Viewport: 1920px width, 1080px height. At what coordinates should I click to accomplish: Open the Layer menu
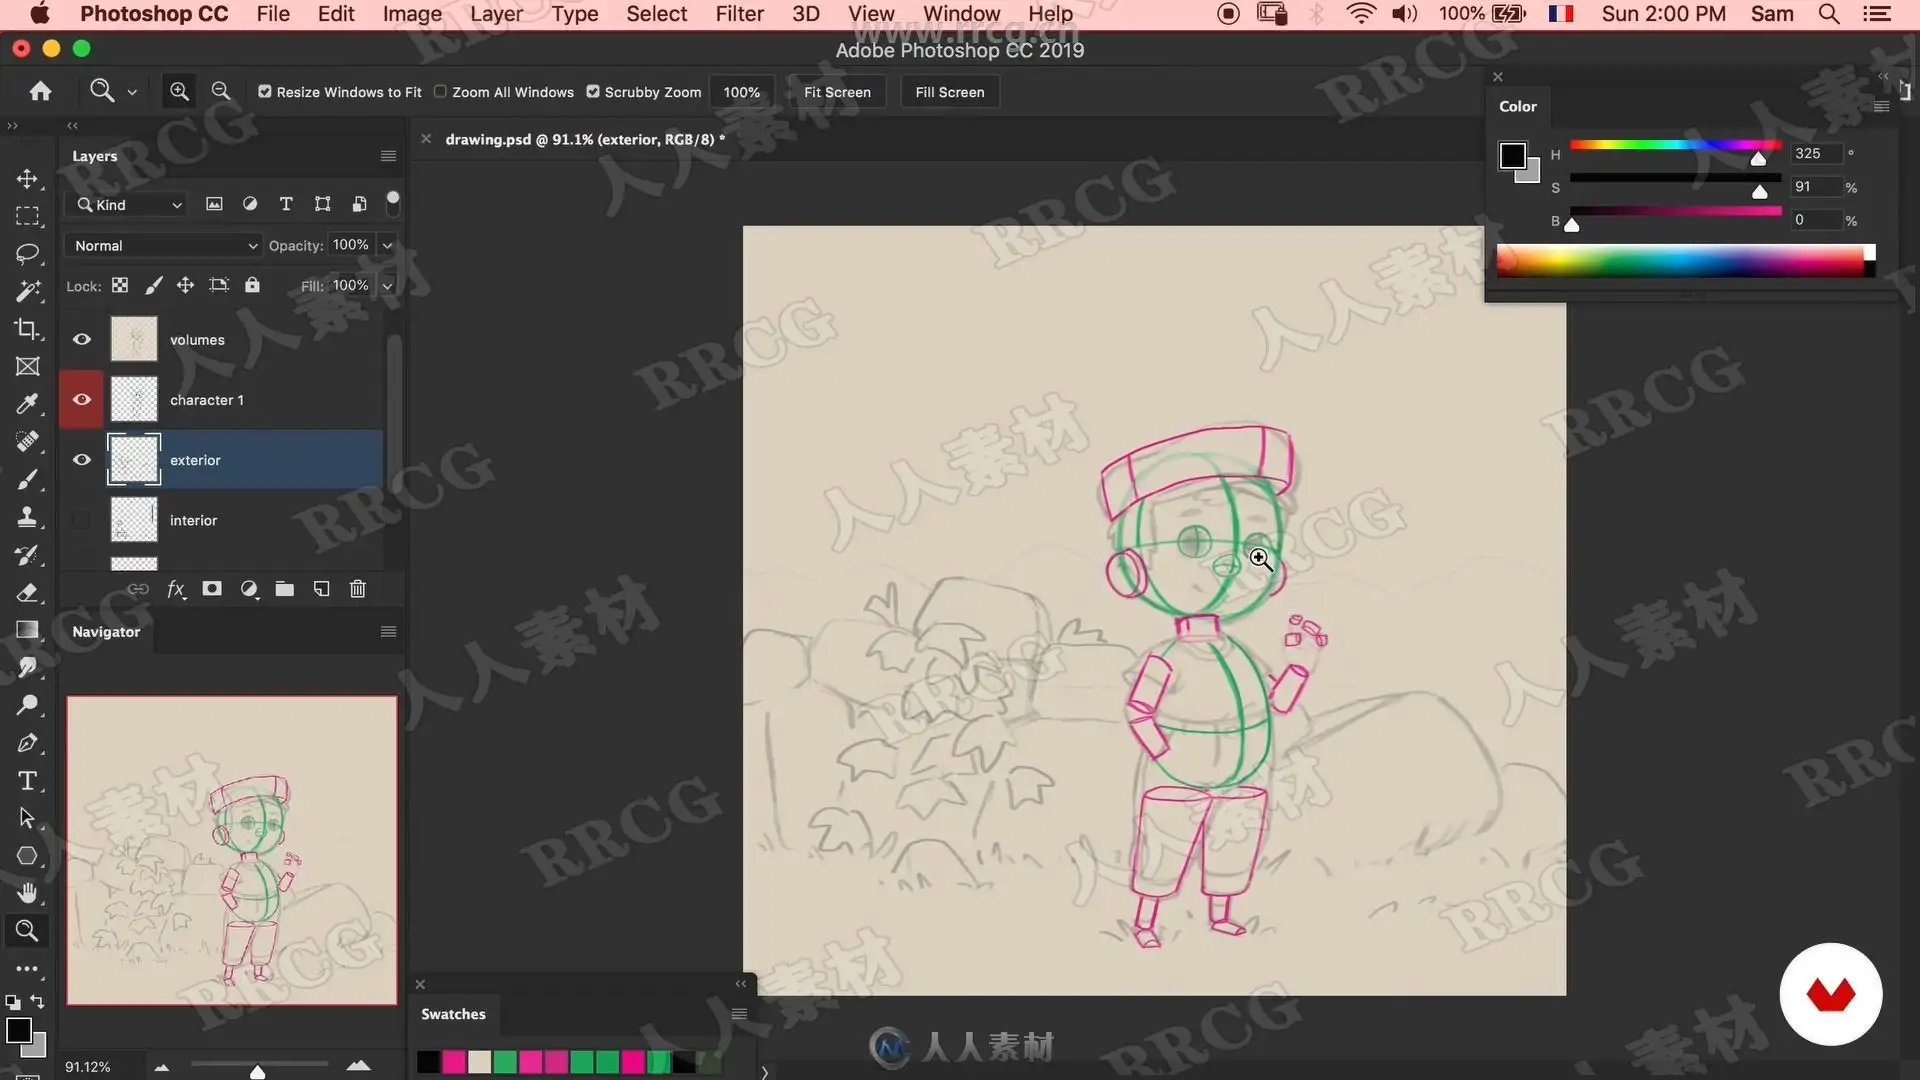pyautogui.click(x=496, y=14)
